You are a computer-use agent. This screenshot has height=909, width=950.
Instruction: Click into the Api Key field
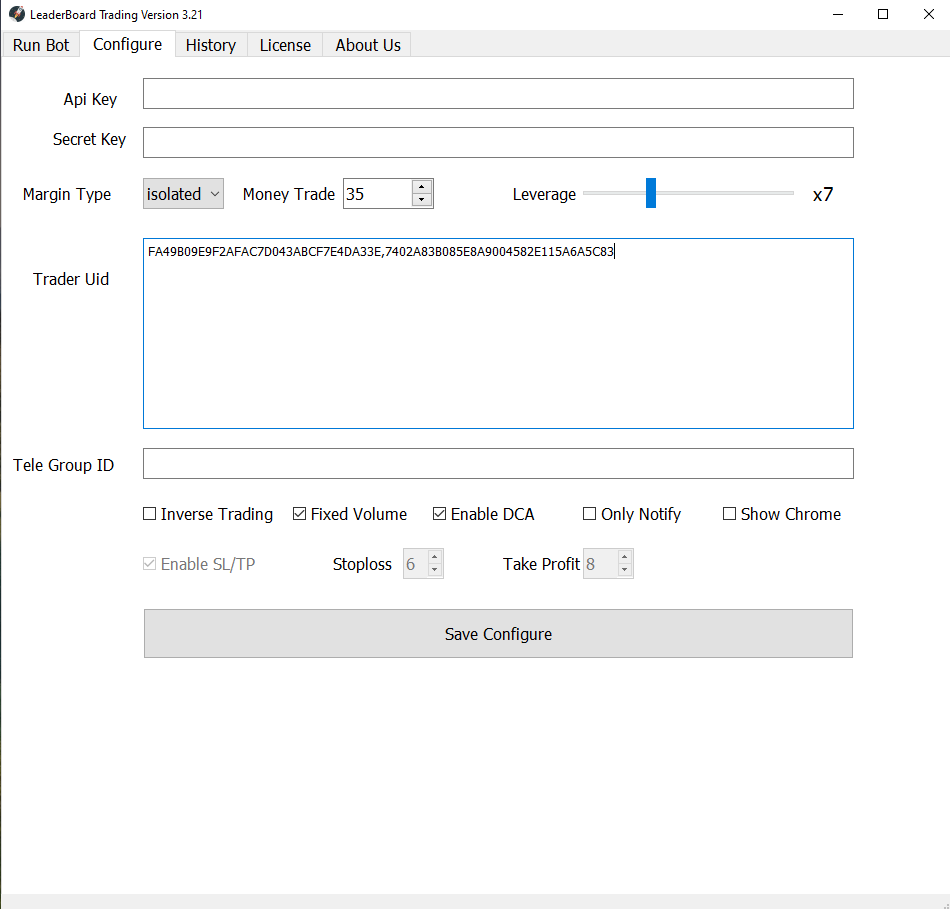click(x=498, y=93)
